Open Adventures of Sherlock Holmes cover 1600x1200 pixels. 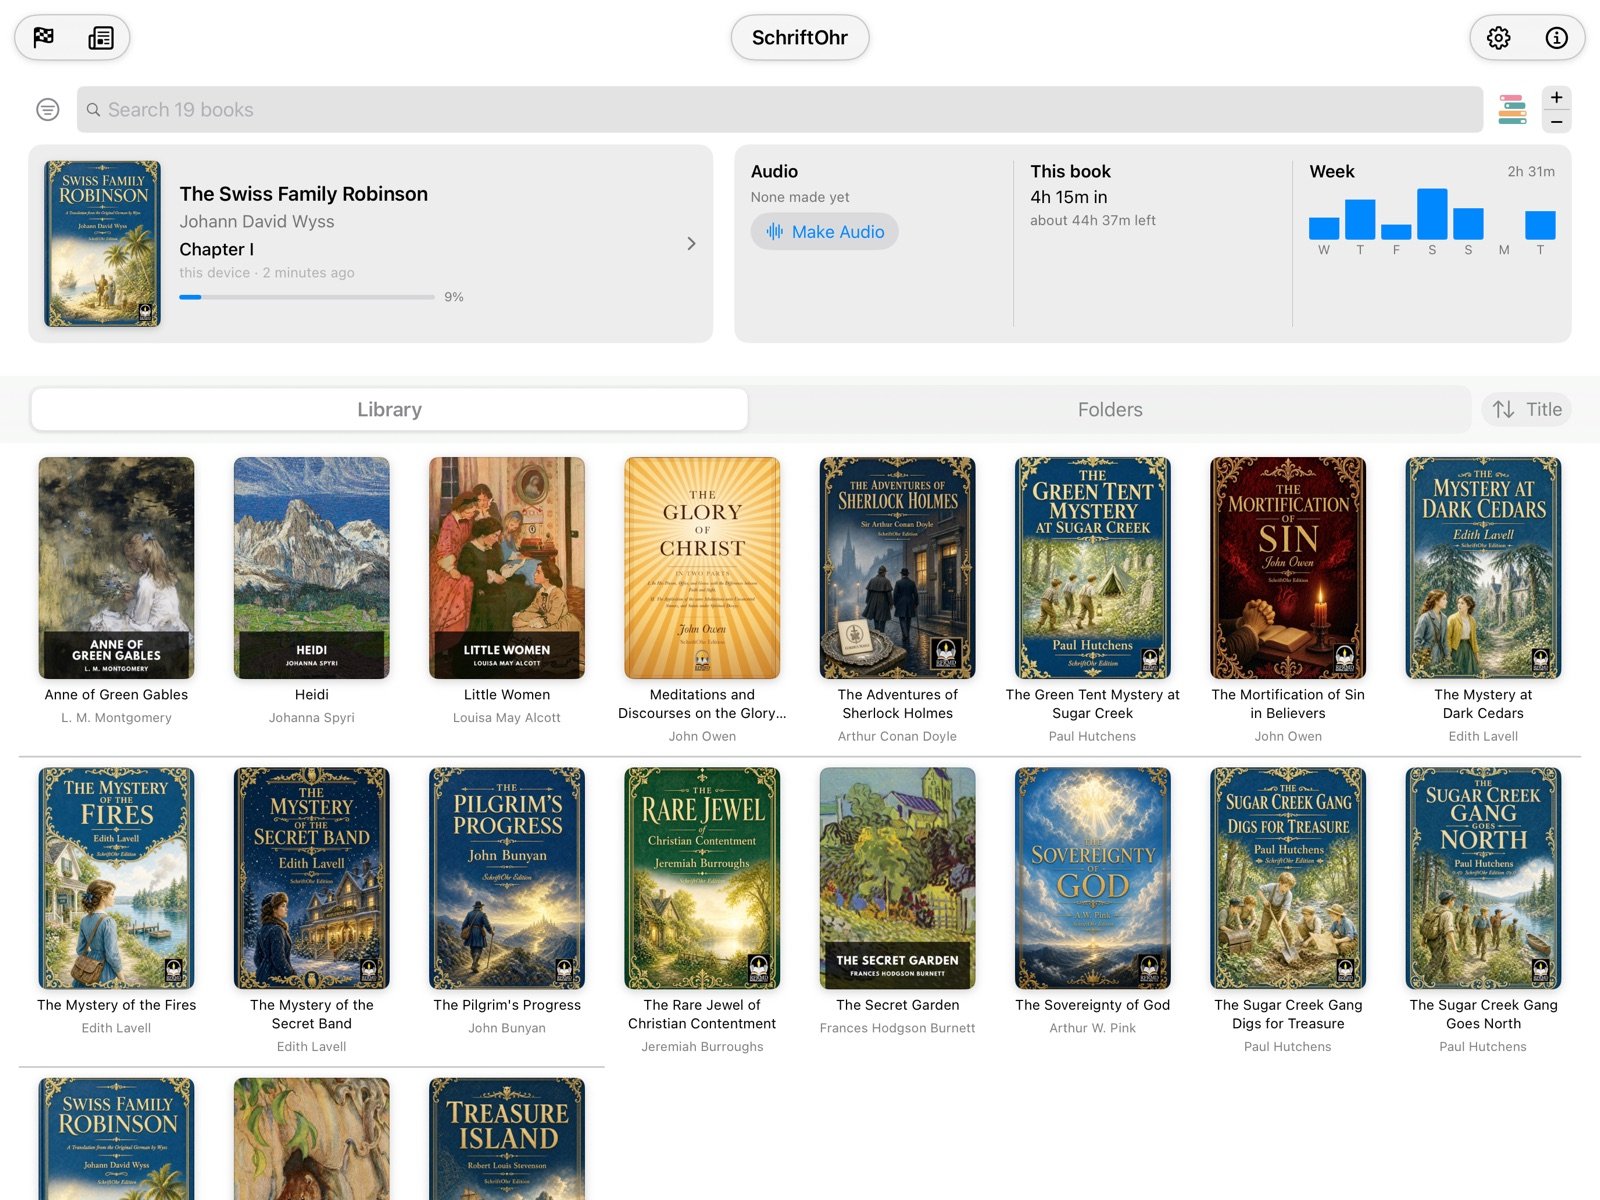(897, 568)
